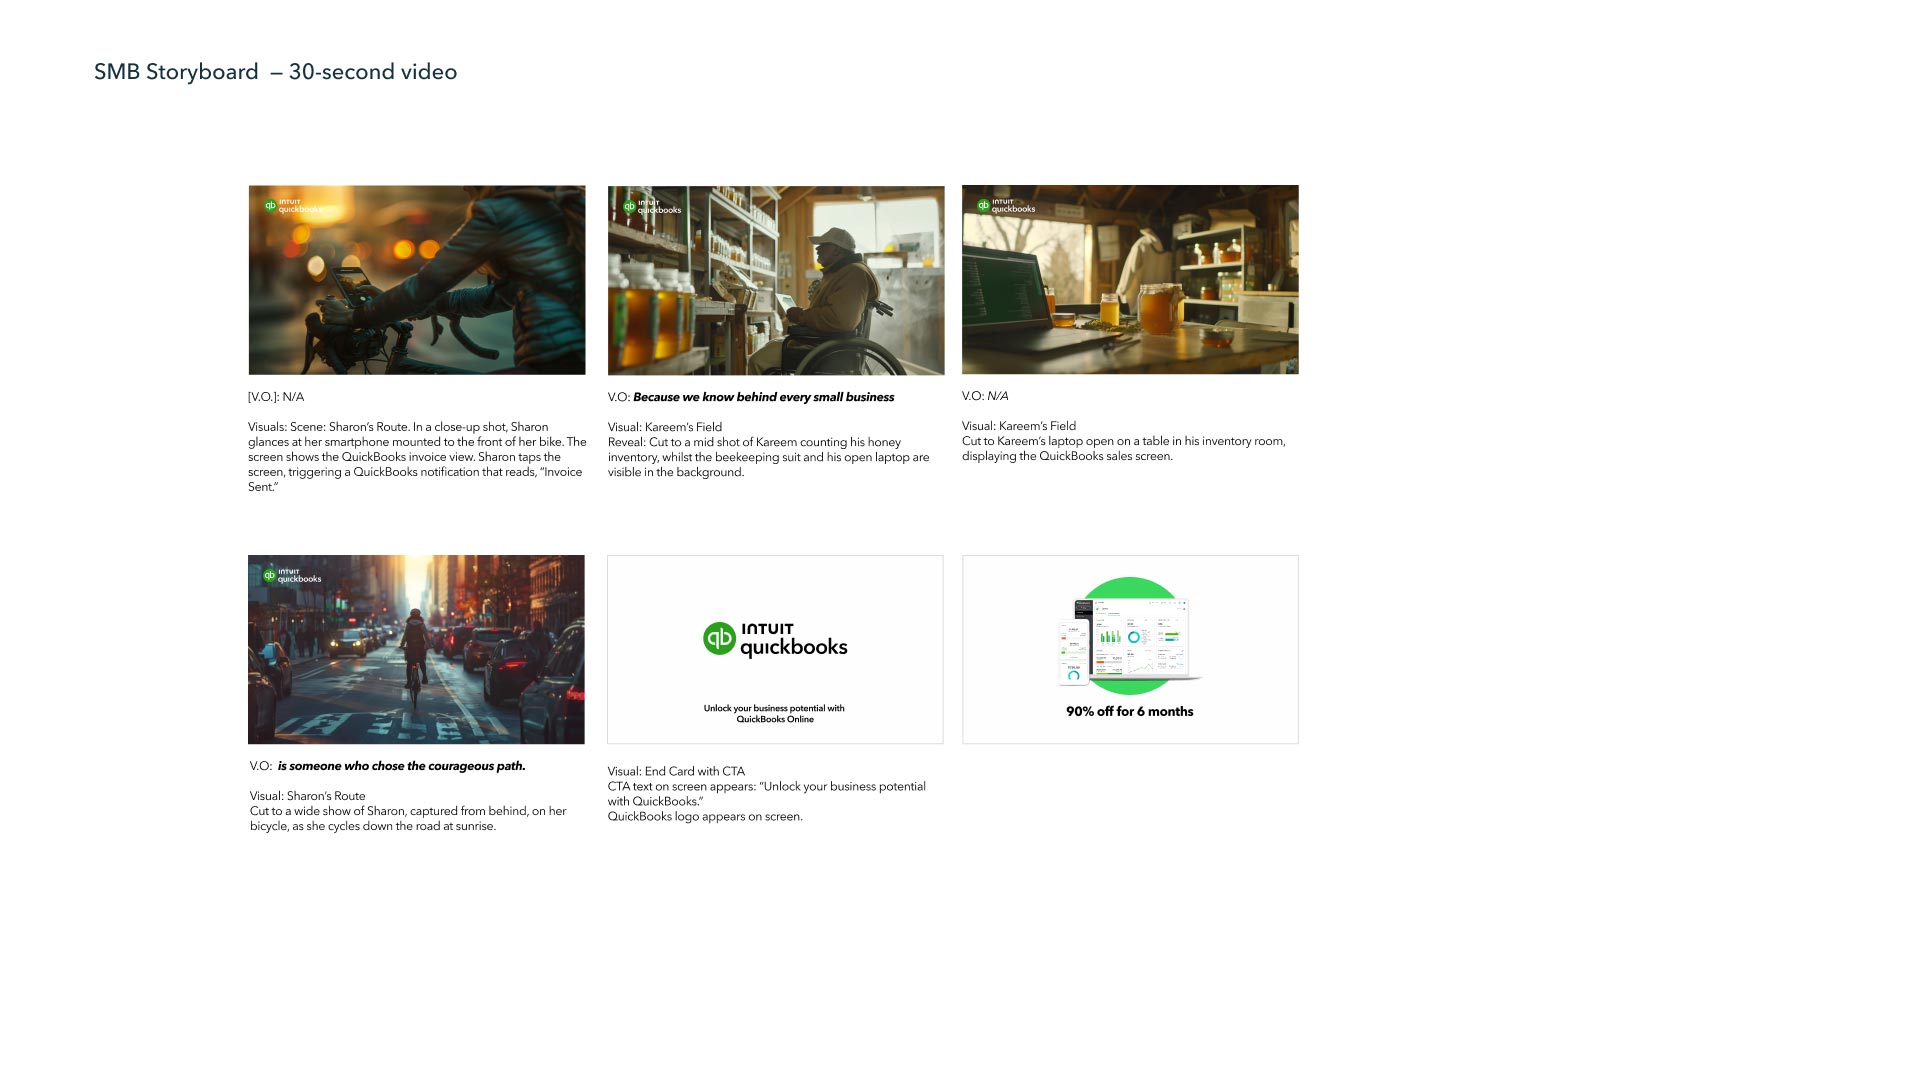Click 'CTA text on screen appears' line
Image resolution: width=1920 pixels, height=1080 pixels.
click(767, 794)
